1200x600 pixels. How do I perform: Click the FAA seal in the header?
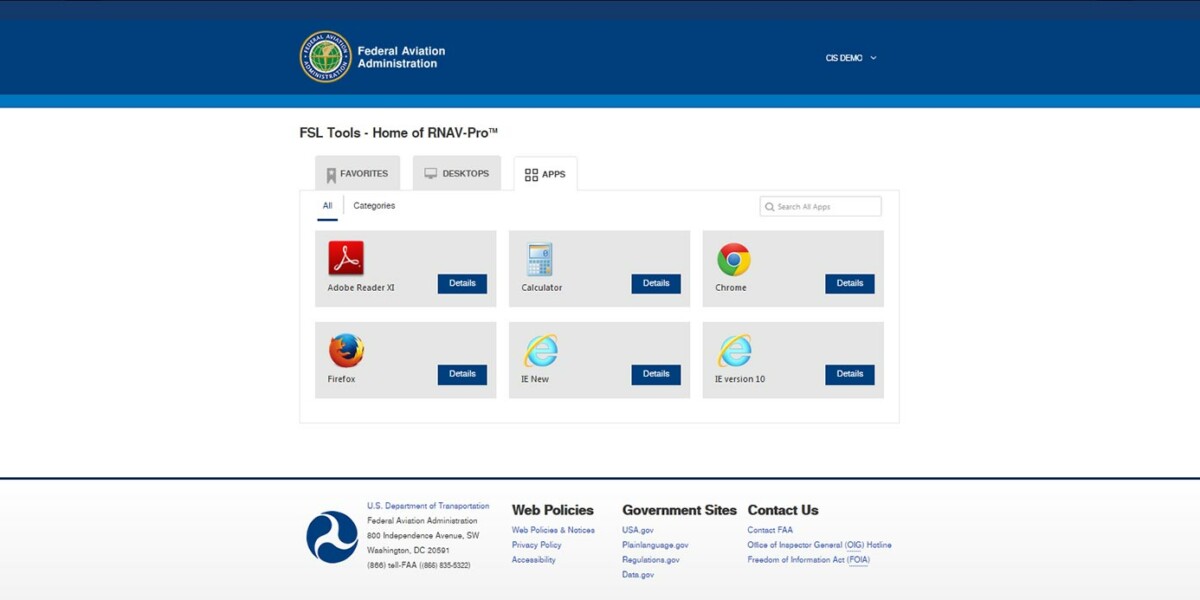coord(322,56)
